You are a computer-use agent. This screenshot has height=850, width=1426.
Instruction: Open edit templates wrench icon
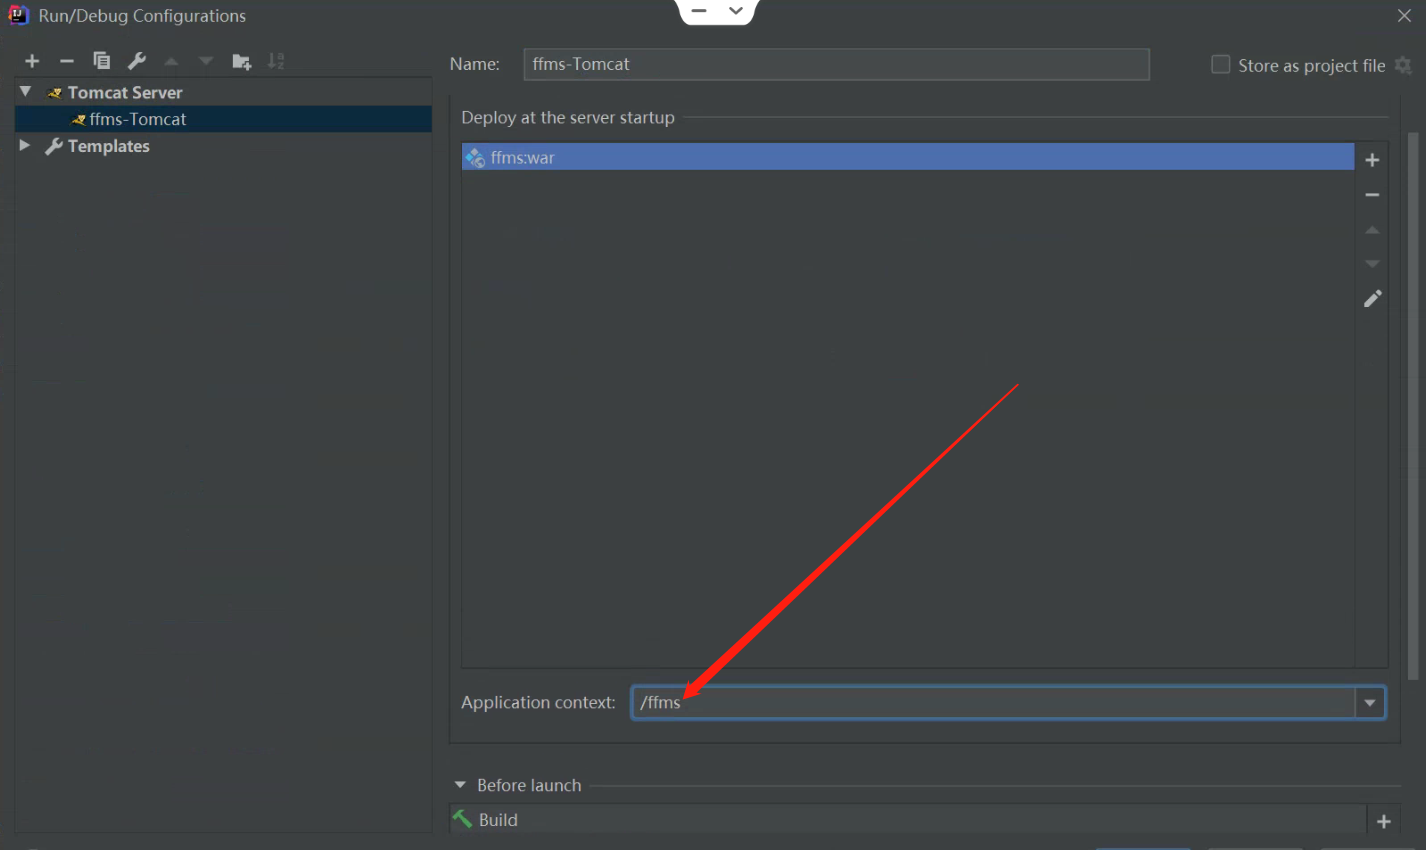tap(137, 61)
